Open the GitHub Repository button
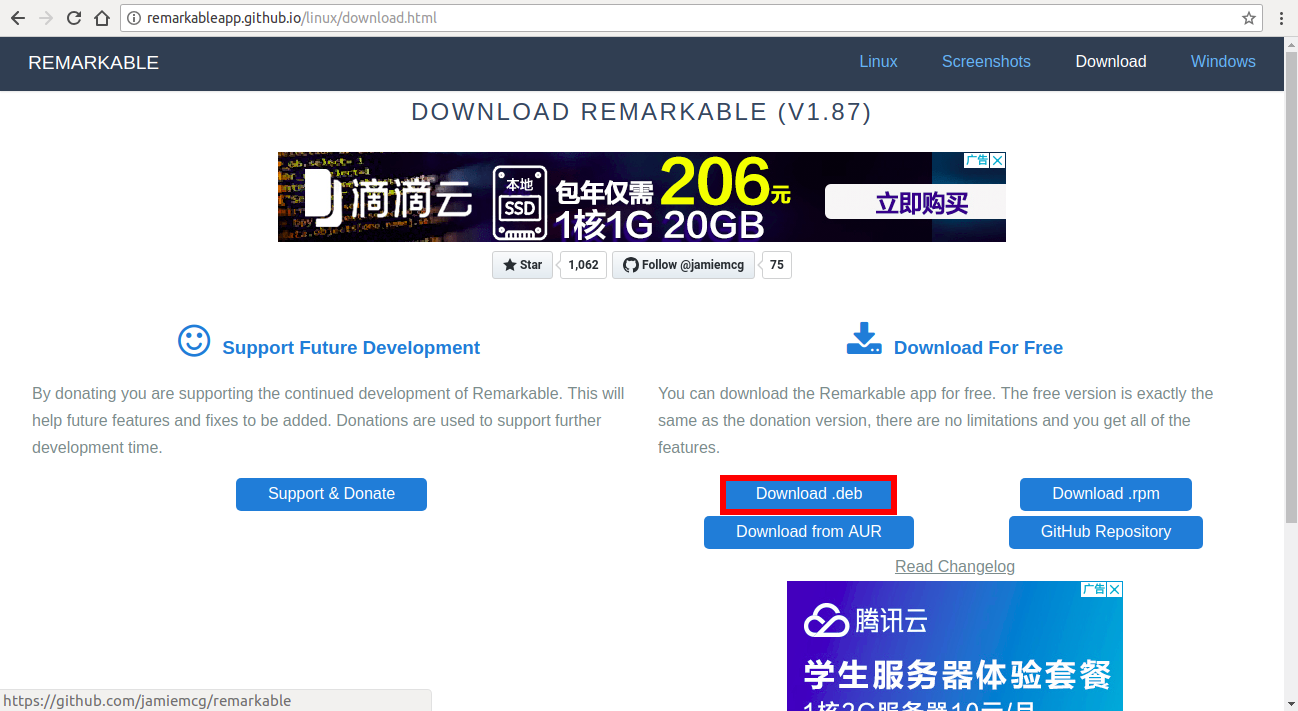The width and height of the screenshot is (1298, 711). 1106,532
